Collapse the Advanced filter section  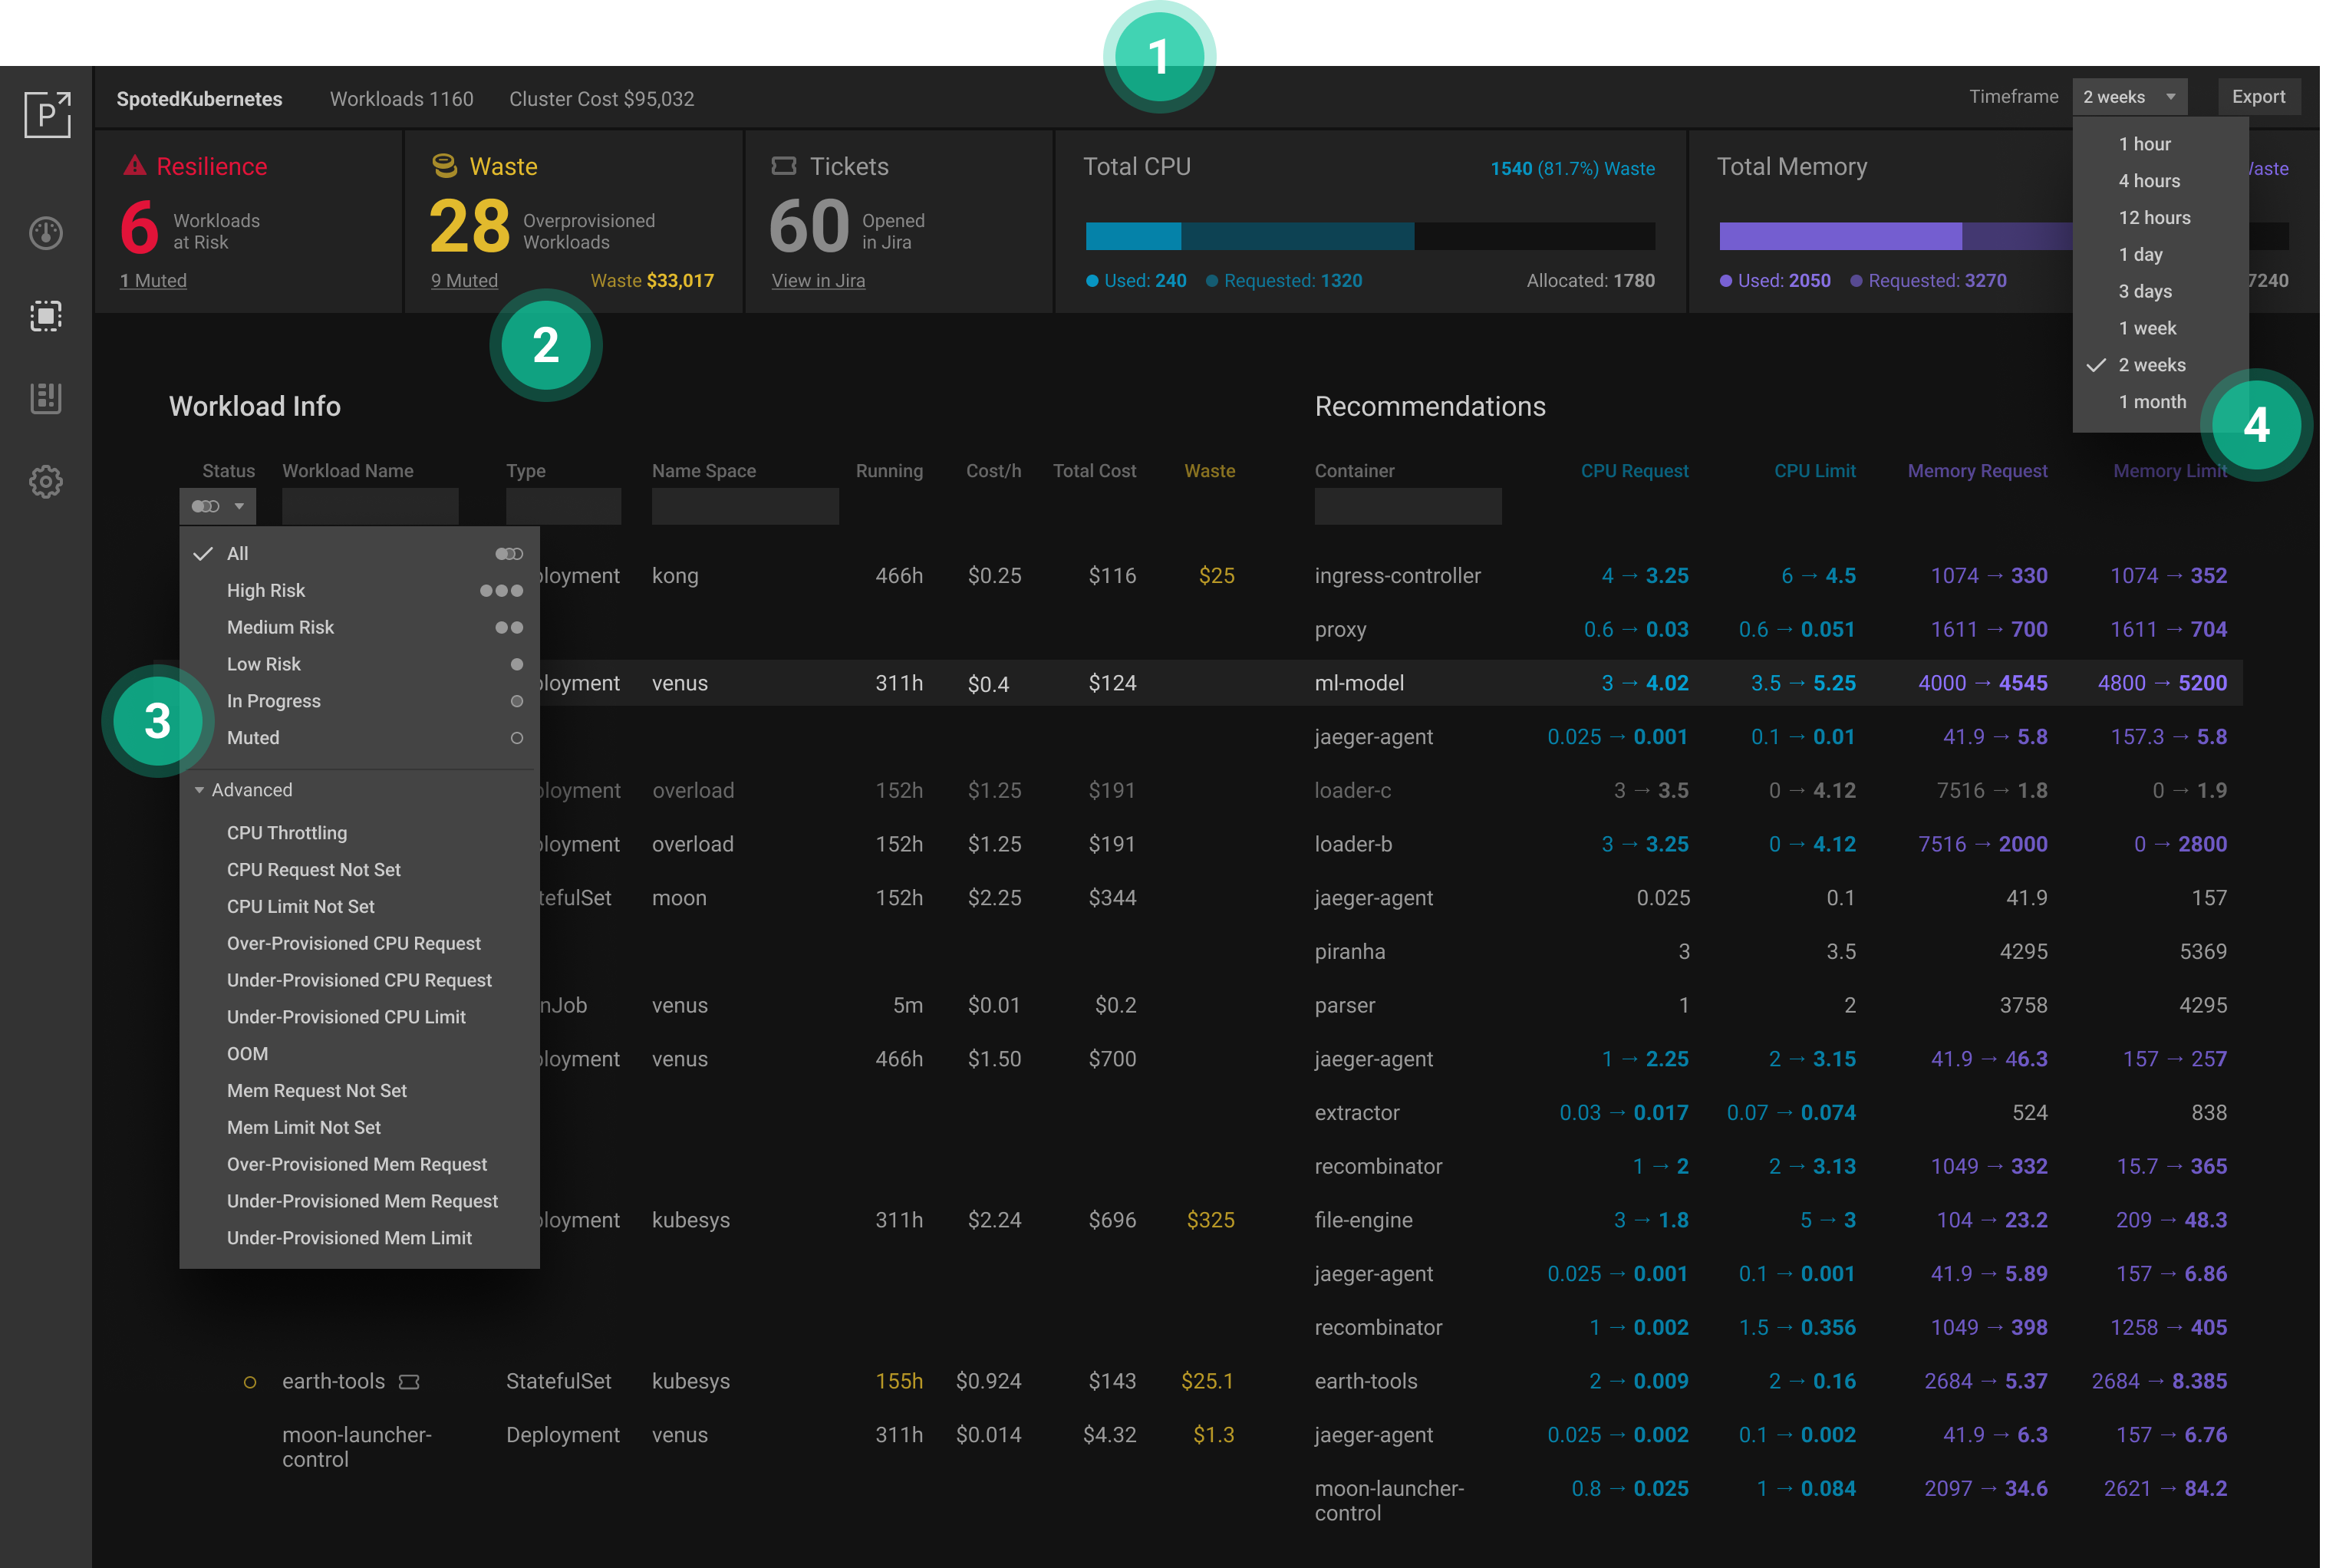tap(244, 790)
